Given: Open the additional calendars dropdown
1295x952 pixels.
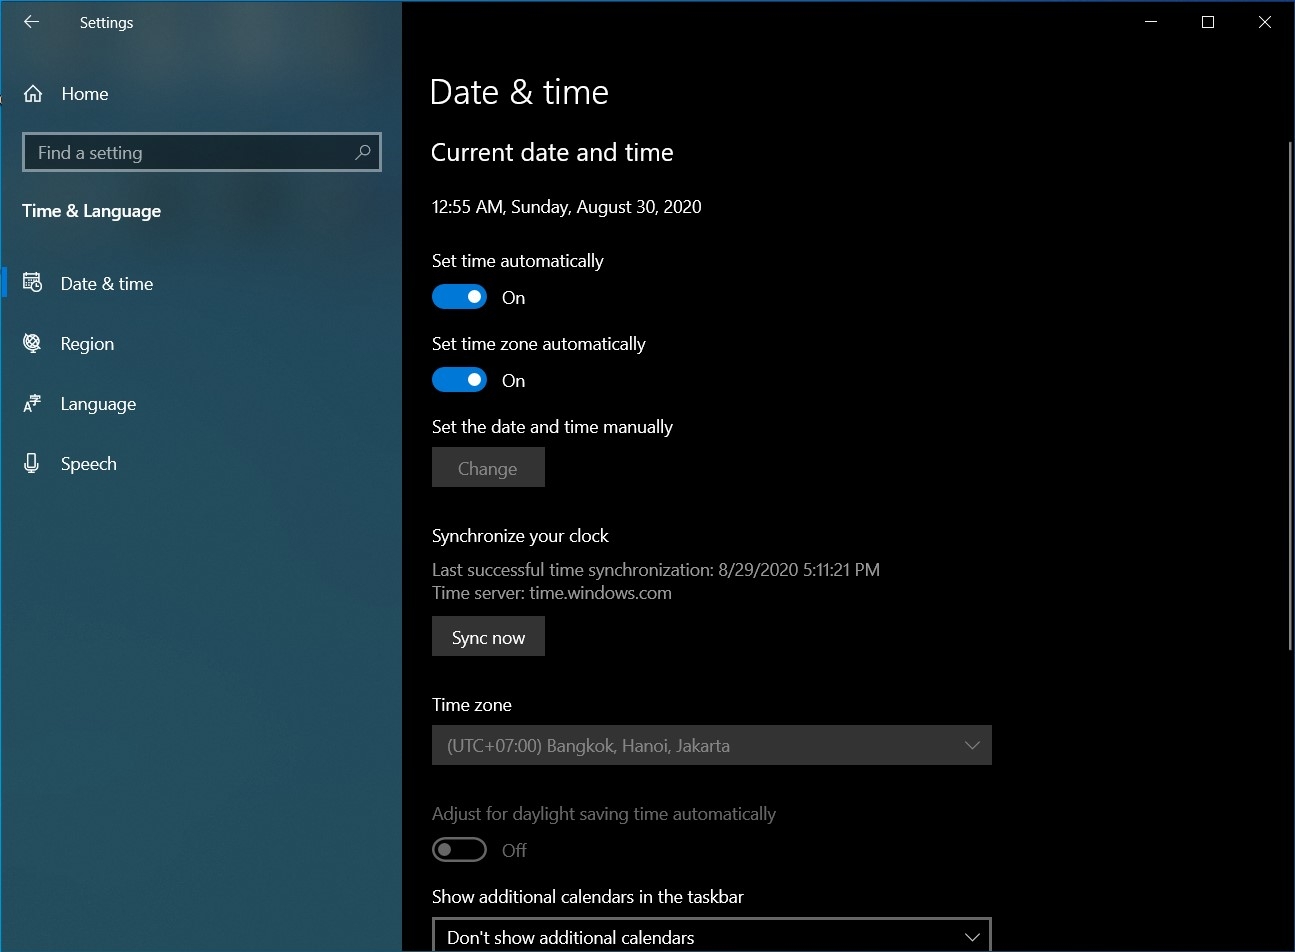Looking at the screenshot, I should click(712, 936).
